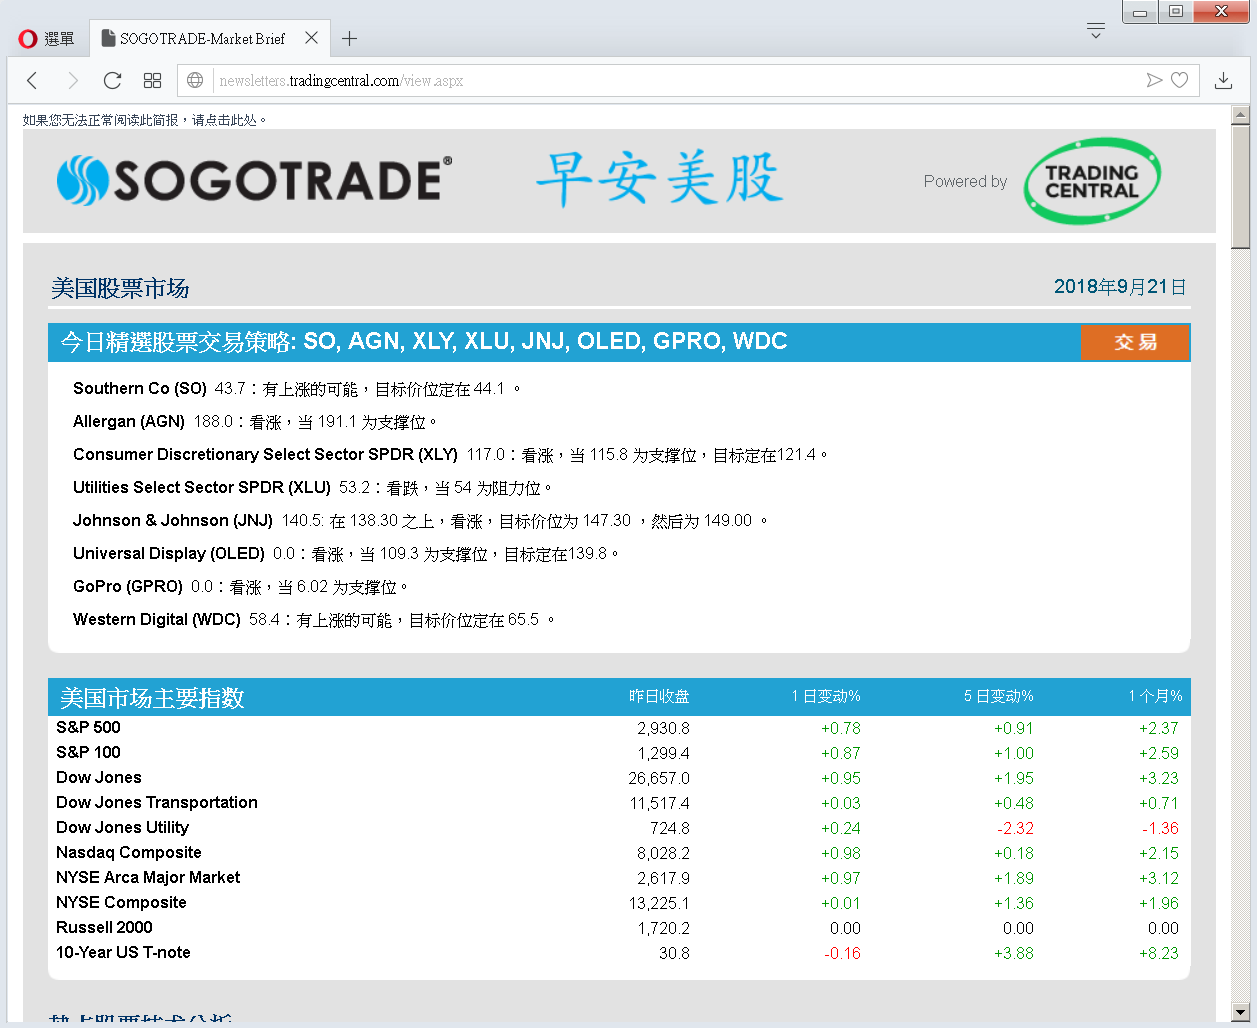Maximize the Opera window

click(1176, 12)
